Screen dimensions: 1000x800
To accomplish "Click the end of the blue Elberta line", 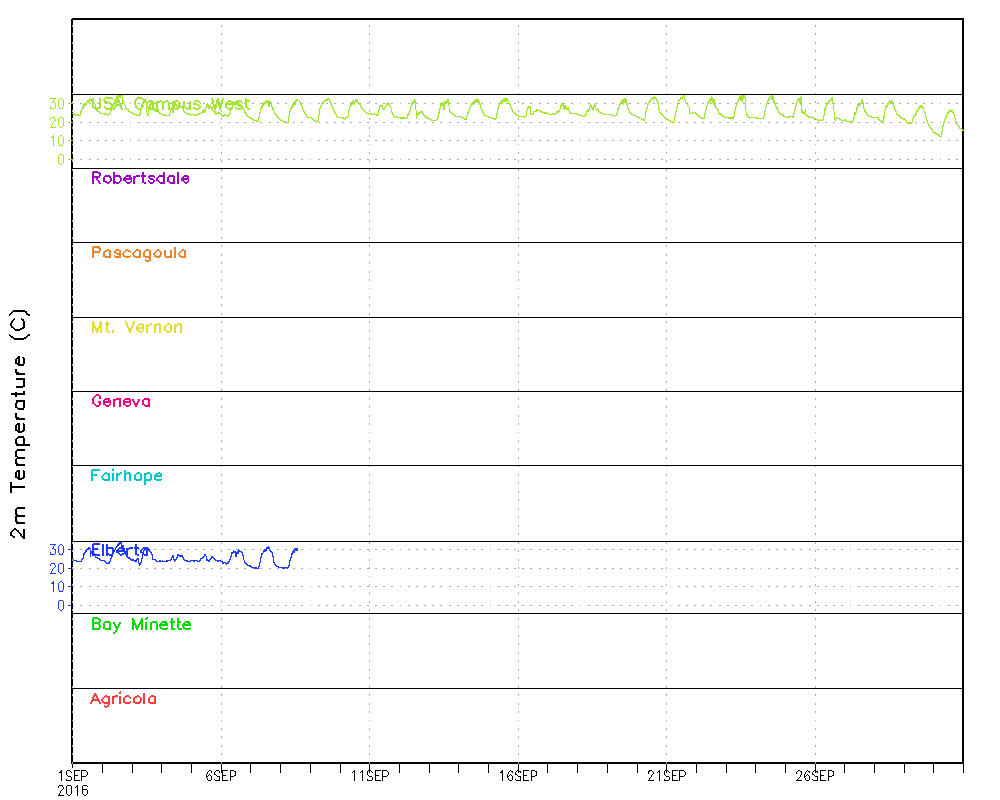I will (x=297, y=548).
